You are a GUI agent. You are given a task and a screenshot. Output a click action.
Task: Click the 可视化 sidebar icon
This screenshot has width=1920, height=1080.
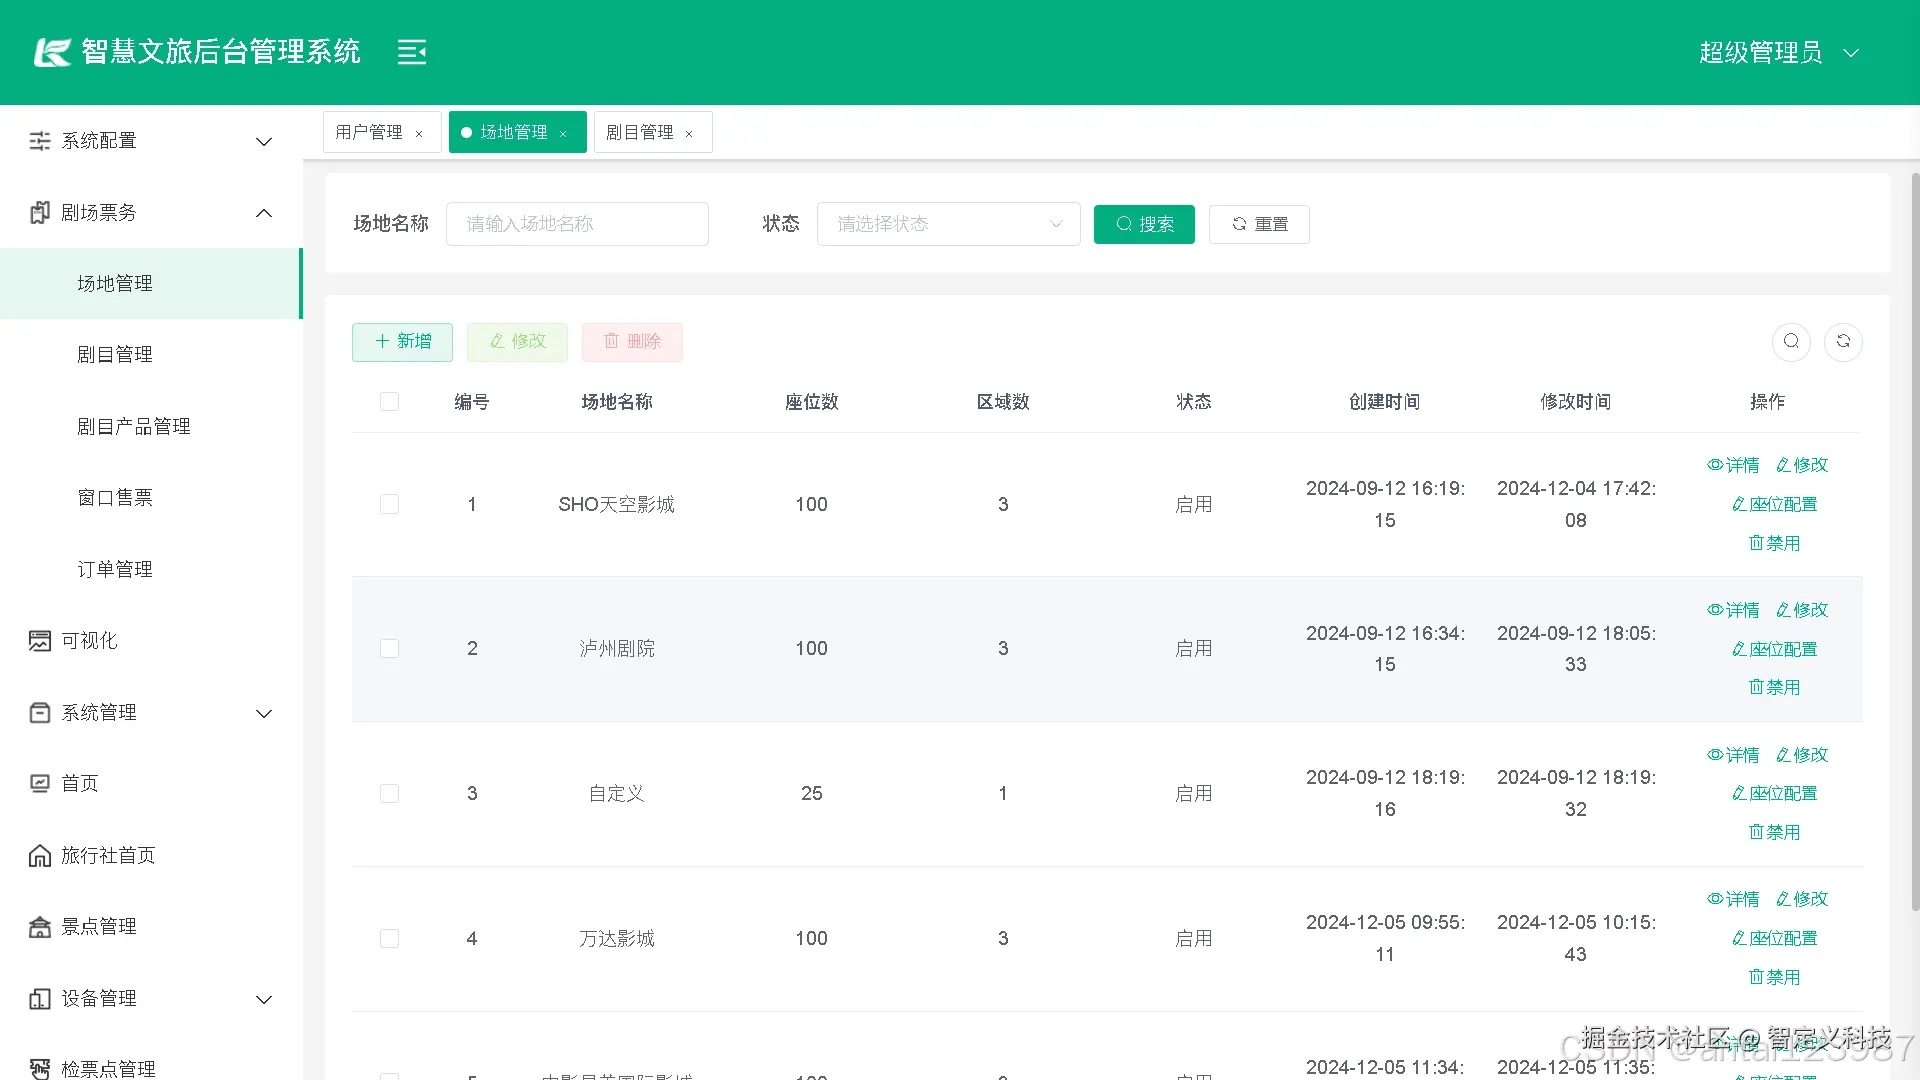[40, 641]
